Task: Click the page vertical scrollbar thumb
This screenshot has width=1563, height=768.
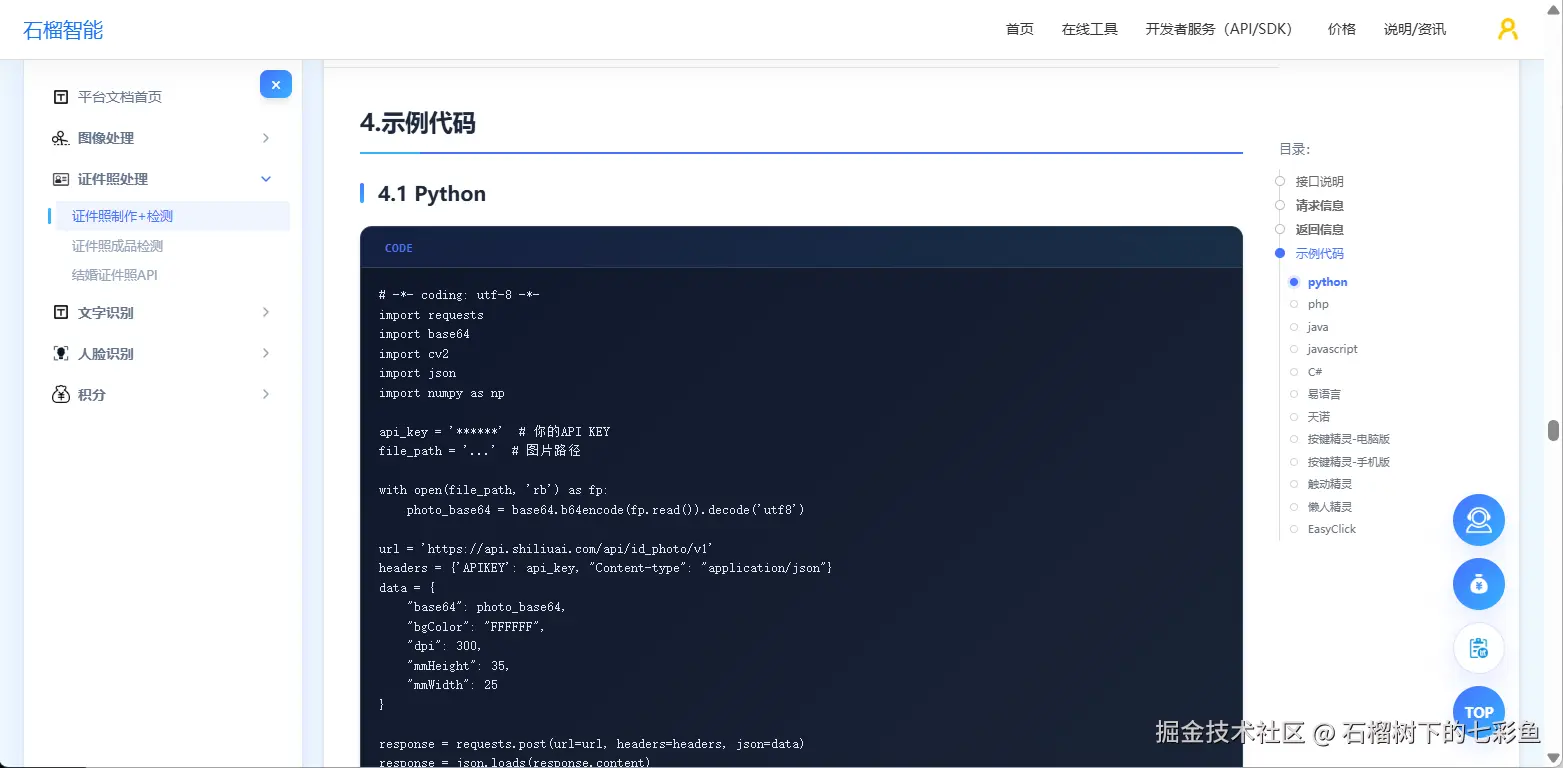Action: 1553,430
